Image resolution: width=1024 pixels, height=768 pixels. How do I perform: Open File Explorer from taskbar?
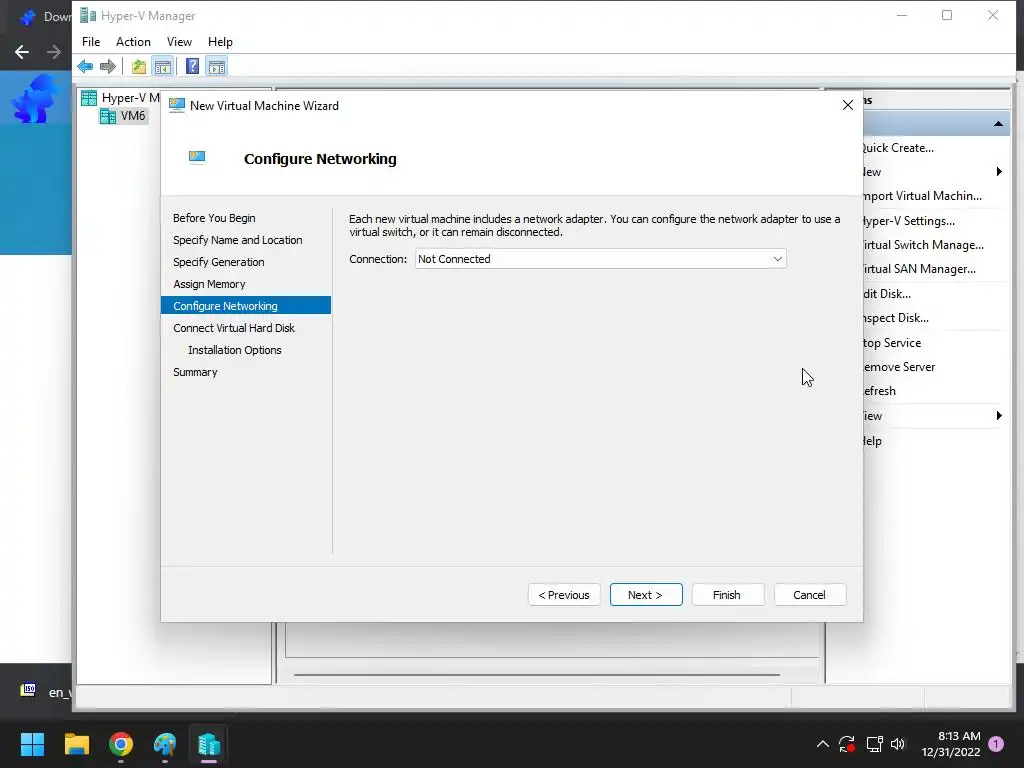tap(76, 744)
